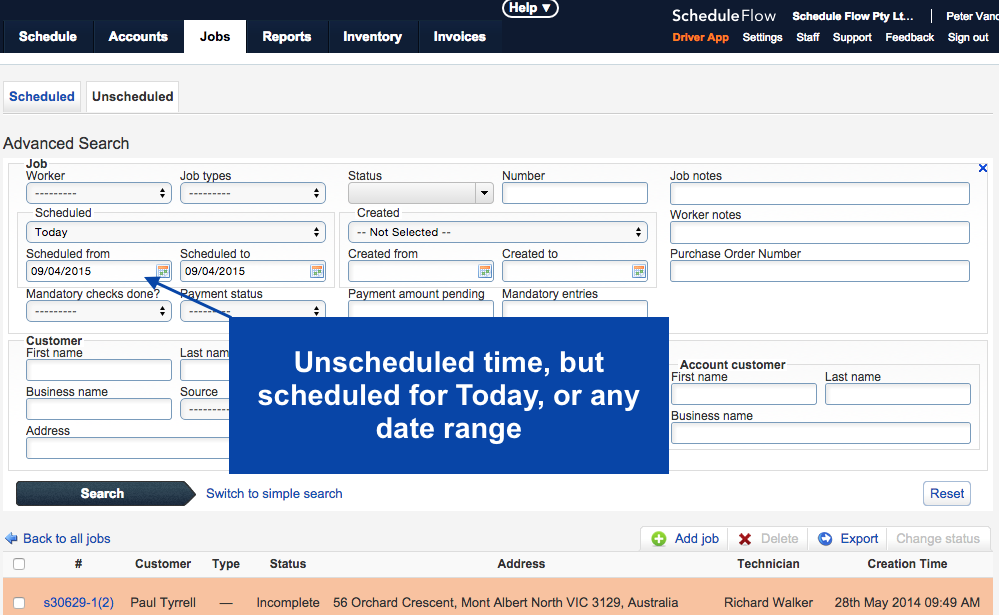Open Scheduled to calendar picker icon
Image resolution: width=999 pixels, height=615 pixels.
pos(317,271)
